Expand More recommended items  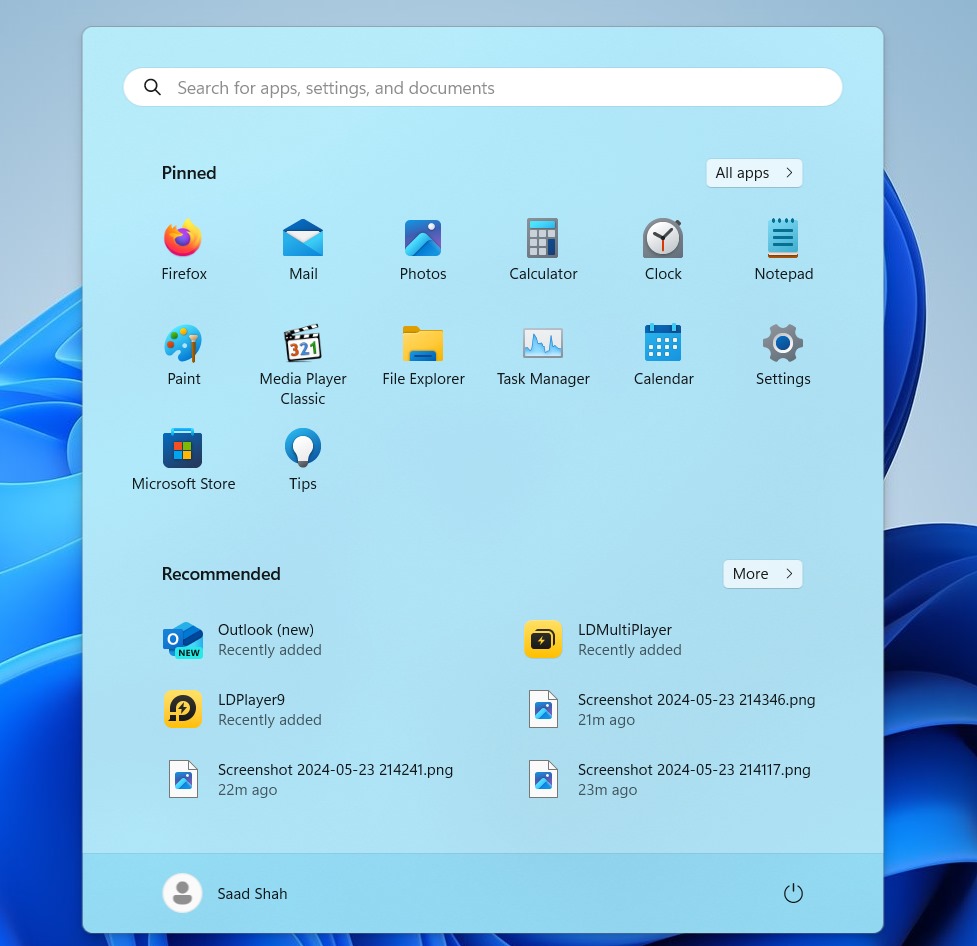tap(763, 573)
